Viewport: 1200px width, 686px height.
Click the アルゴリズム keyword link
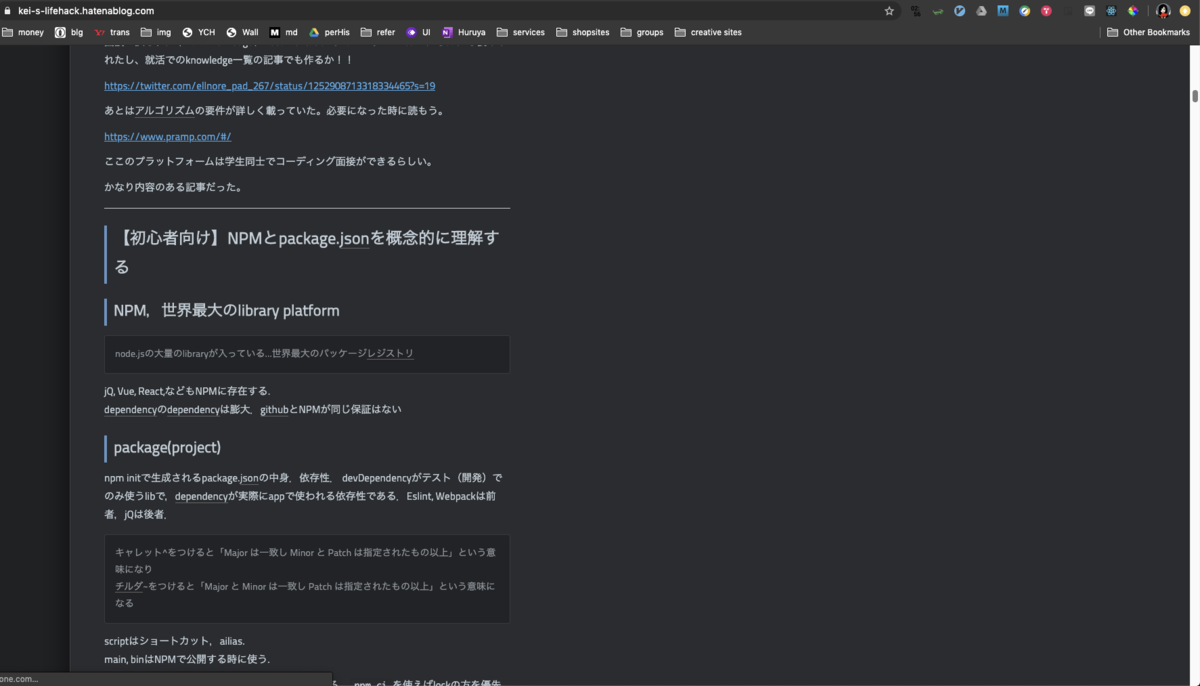(165, 110)
